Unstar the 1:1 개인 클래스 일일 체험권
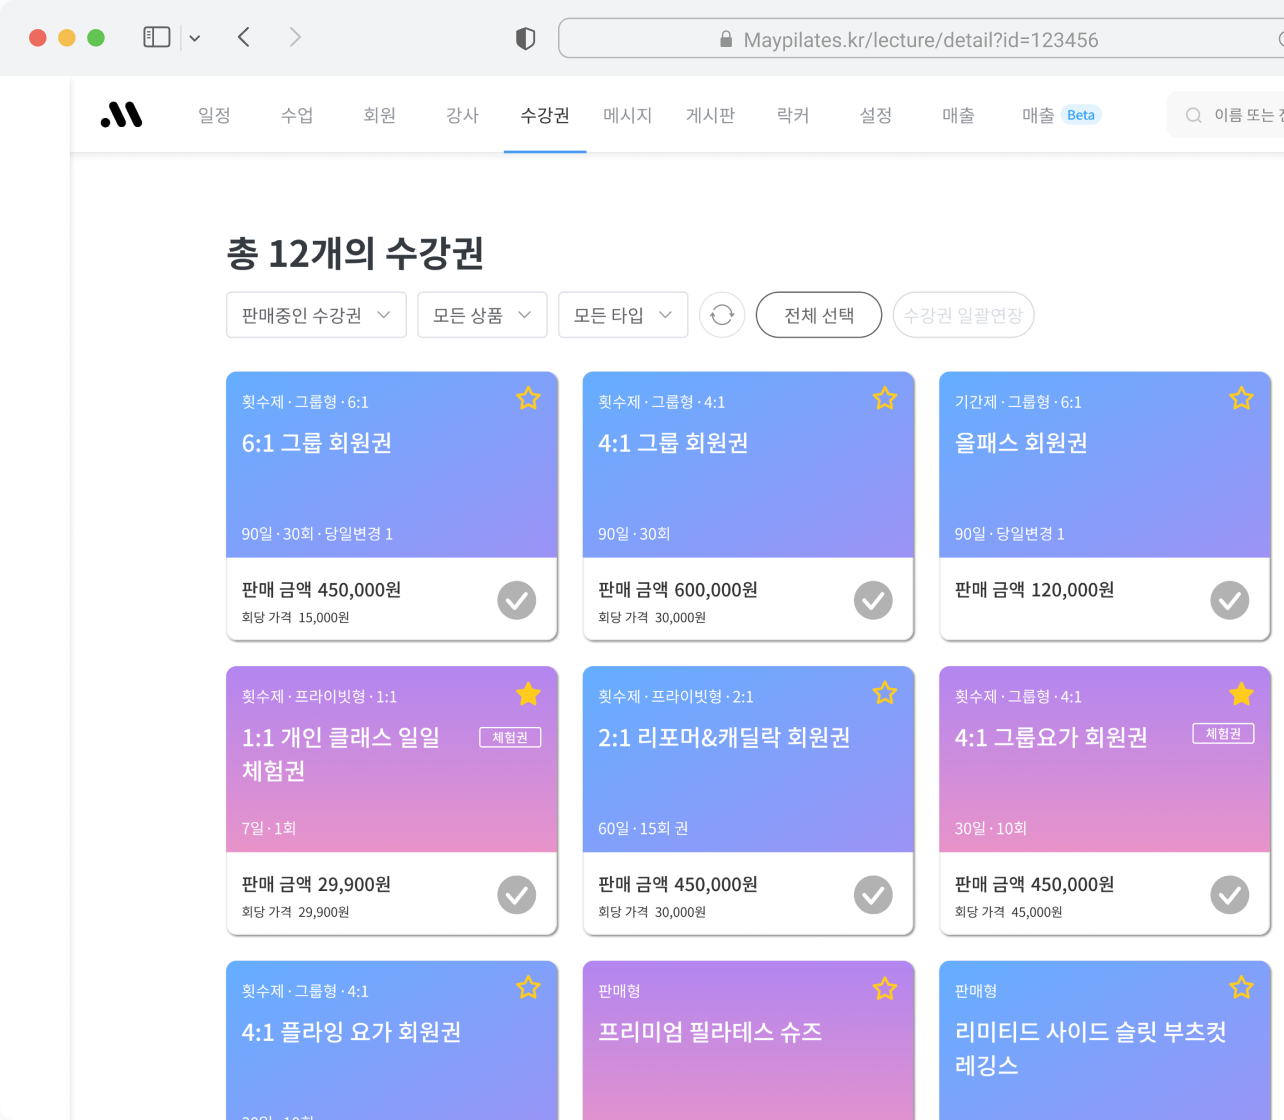 (528, 693)
